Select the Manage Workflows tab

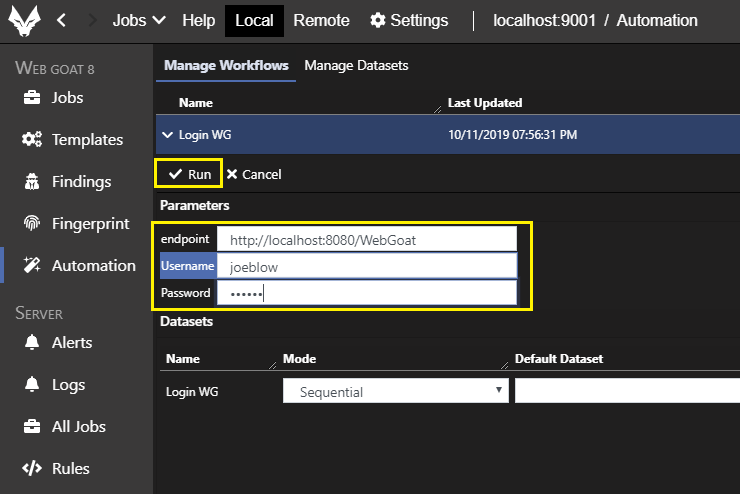[x=226, y=66]
